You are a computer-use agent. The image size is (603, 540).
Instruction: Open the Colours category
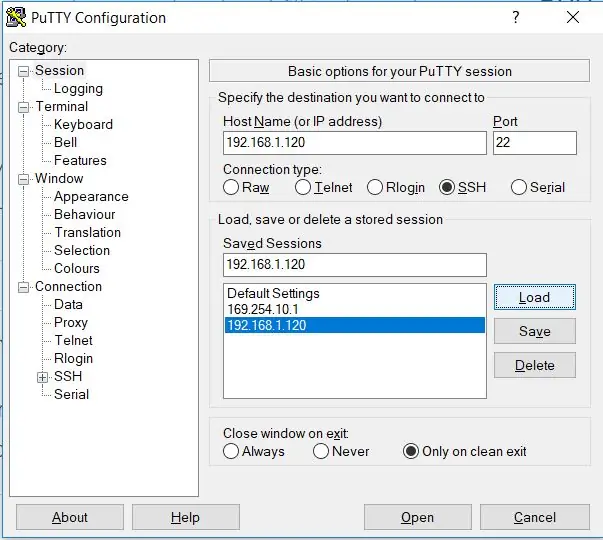(x=77, y=268)
